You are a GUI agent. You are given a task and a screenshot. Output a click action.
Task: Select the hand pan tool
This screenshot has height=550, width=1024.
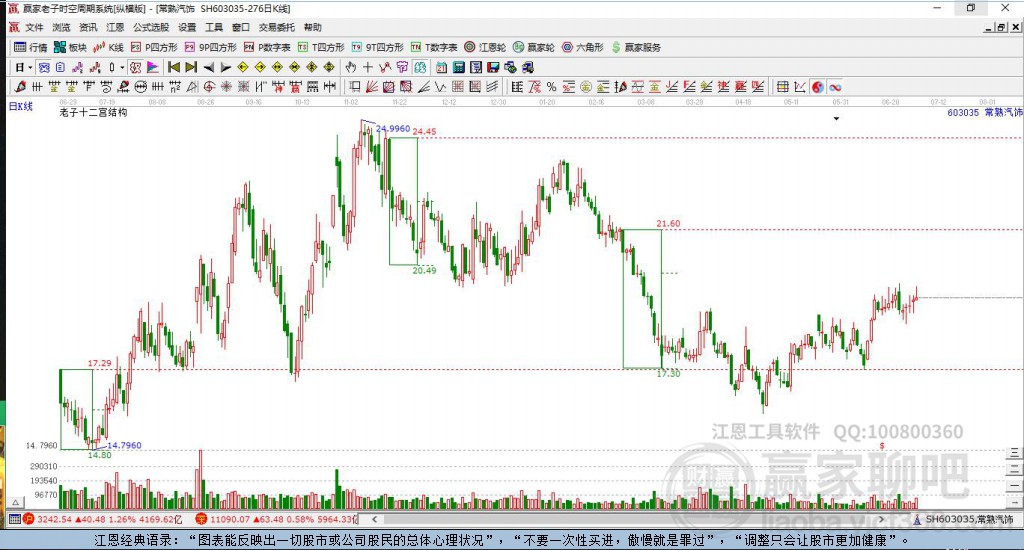[351, 67]
